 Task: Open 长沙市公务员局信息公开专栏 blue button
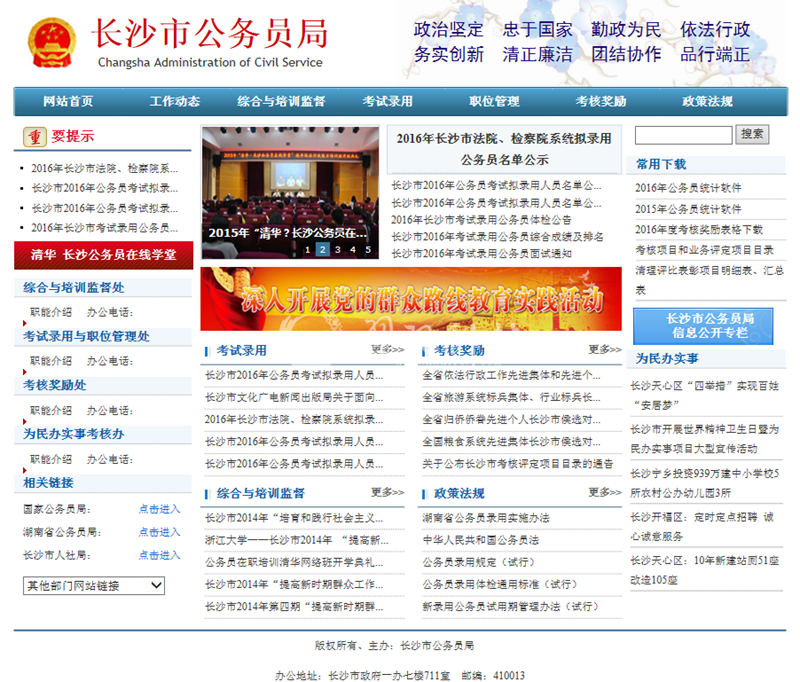(703, 326)
